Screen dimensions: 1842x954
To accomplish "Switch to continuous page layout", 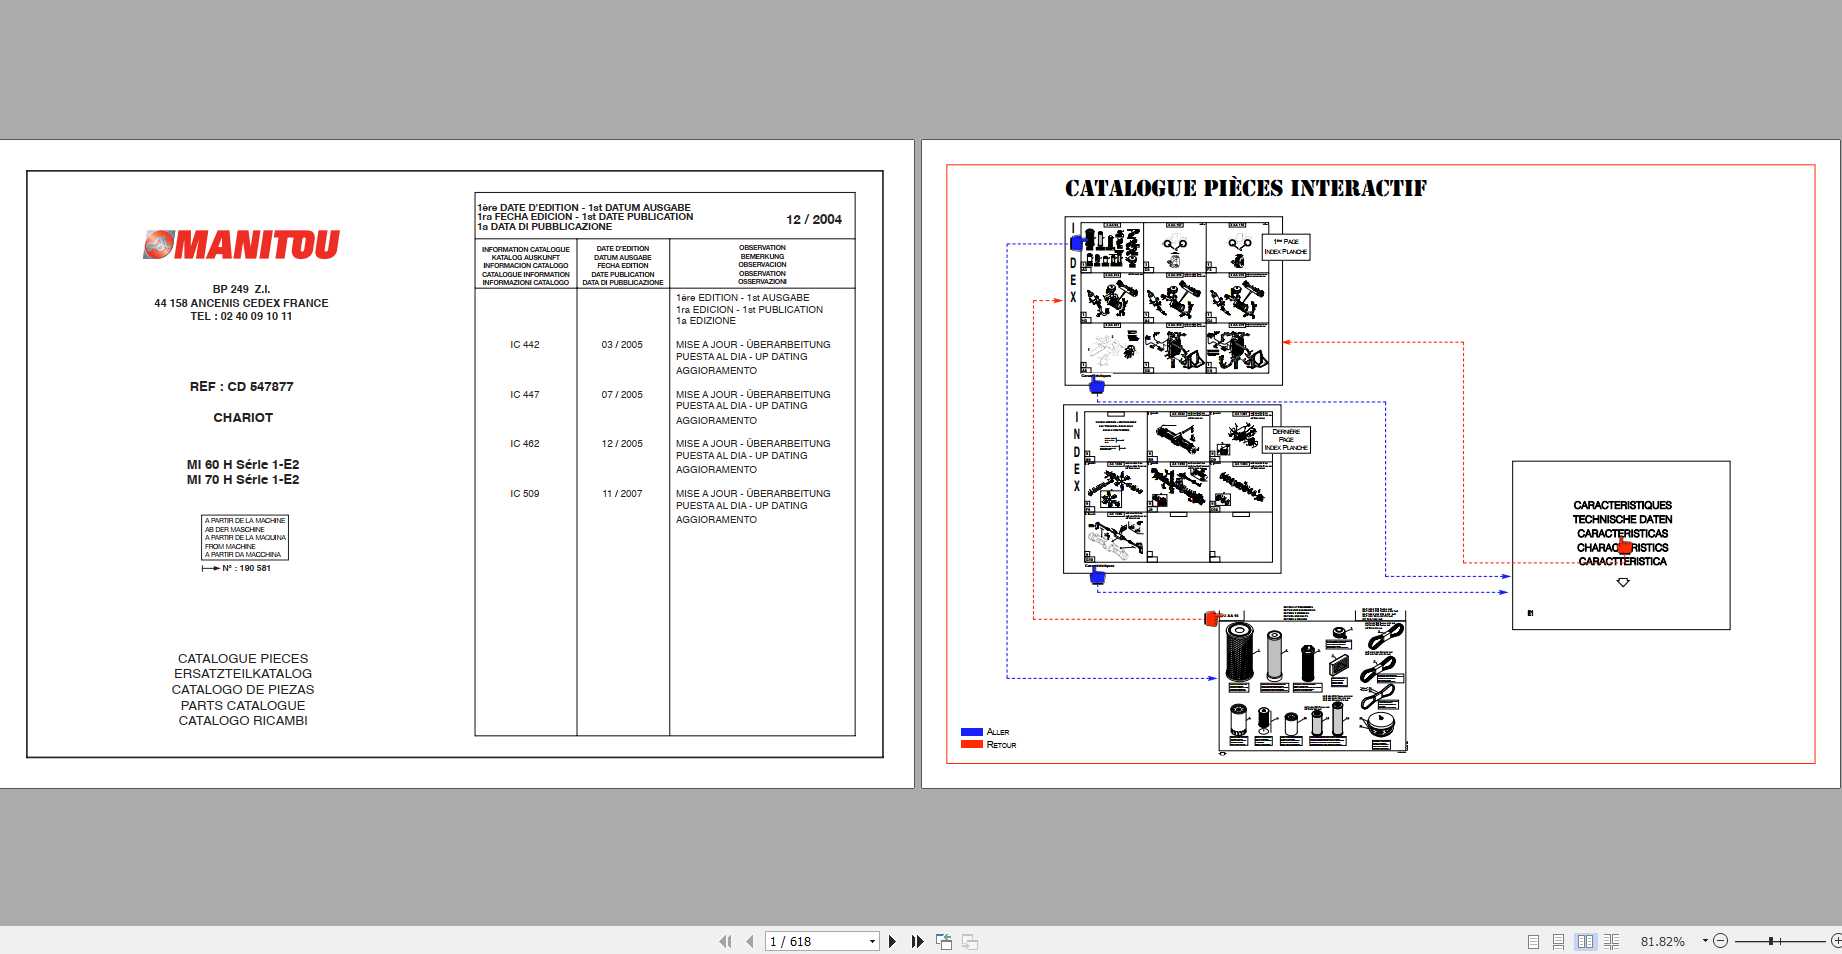I will 1558,941.
